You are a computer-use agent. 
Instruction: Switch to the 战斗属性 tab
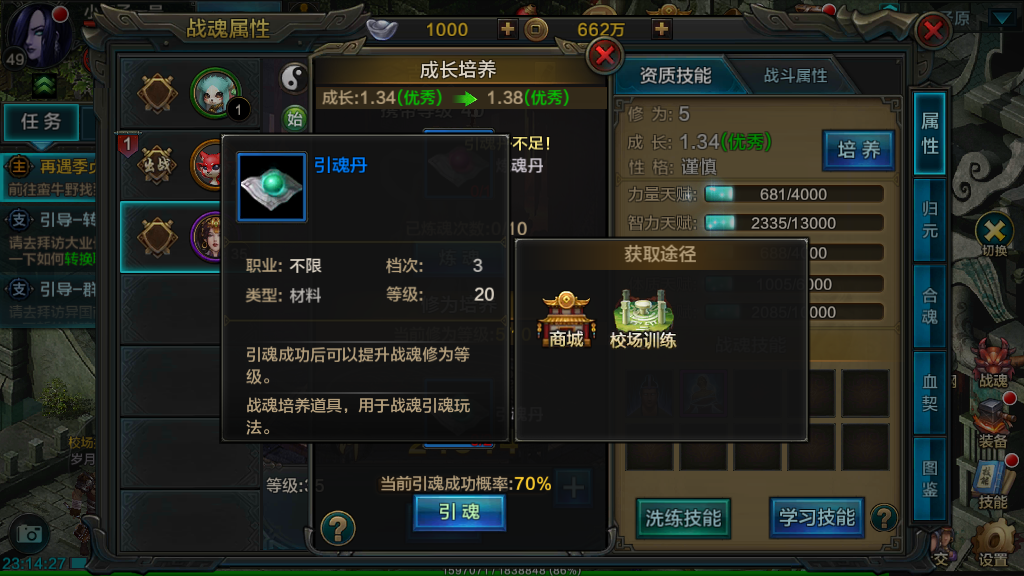(795, 76)
